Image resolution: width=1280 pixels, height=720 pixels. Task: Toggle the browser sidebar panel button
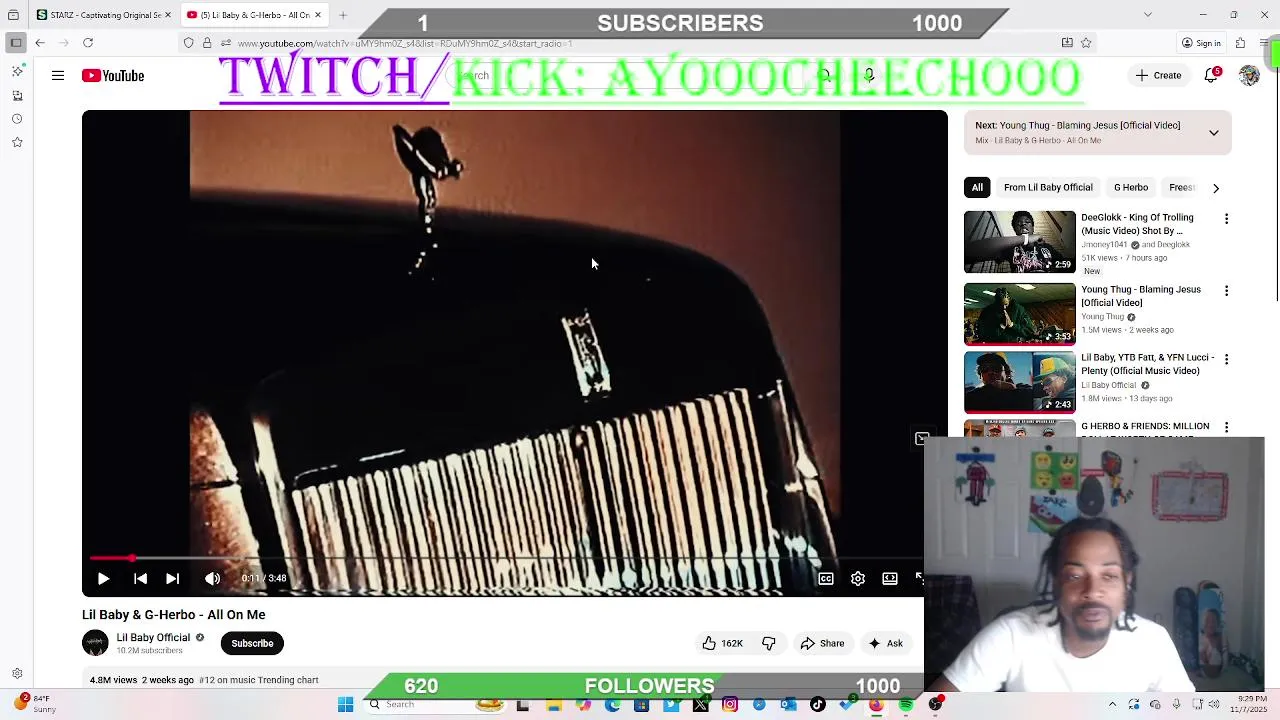coord(16,43)
